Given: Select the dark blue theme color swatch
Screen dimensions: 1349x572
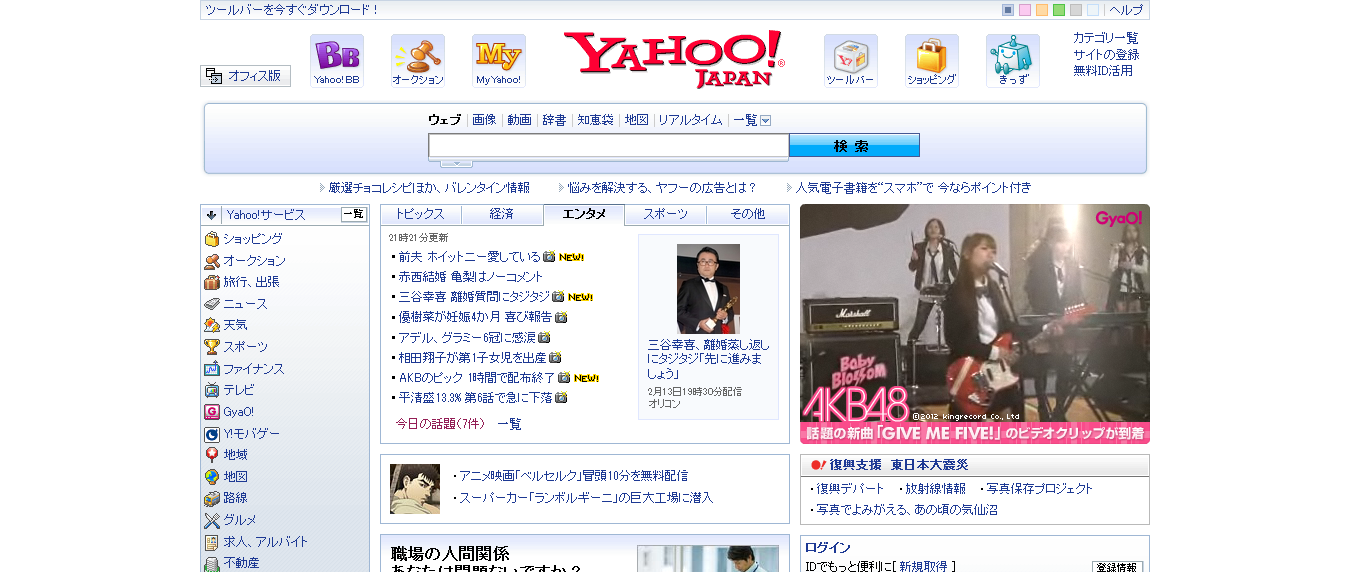Looking at the screenshot, I should tap(1008, 10).
